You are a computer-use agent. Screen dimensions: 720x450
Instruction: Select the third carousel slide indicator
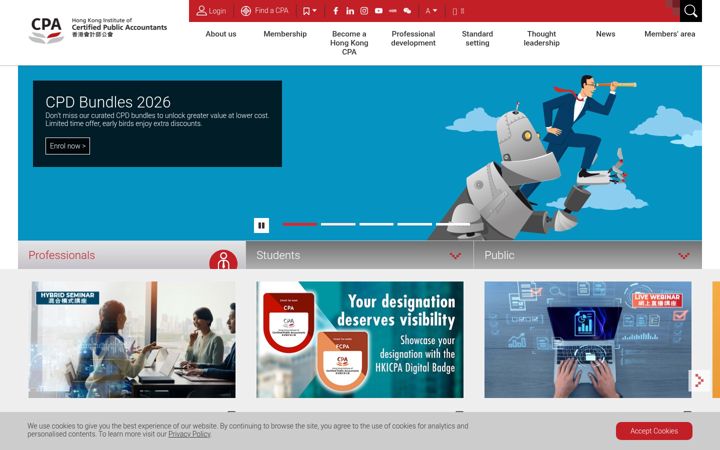tap(377, 225)
